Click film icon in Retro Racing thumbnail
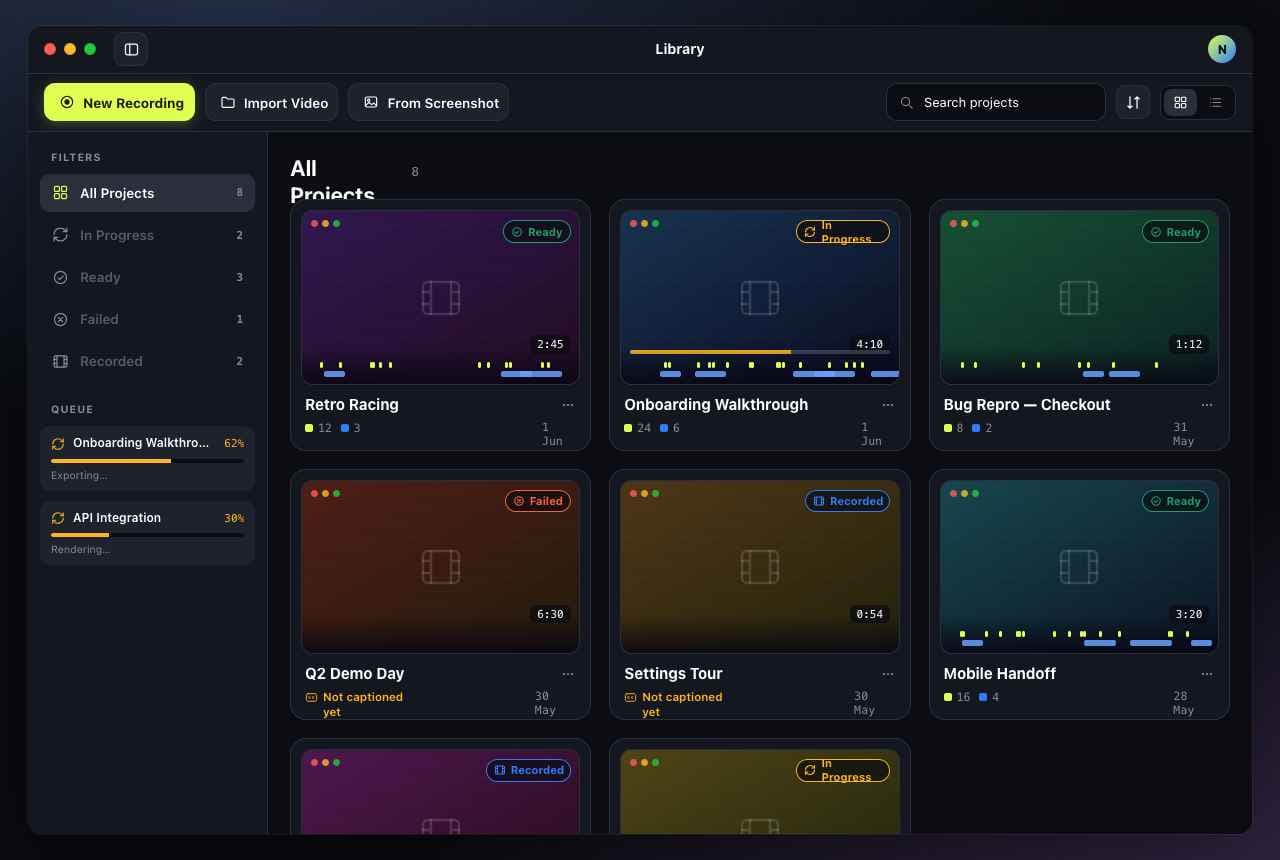This screenshot has width=1280, height=860. [x=440, y=298]
